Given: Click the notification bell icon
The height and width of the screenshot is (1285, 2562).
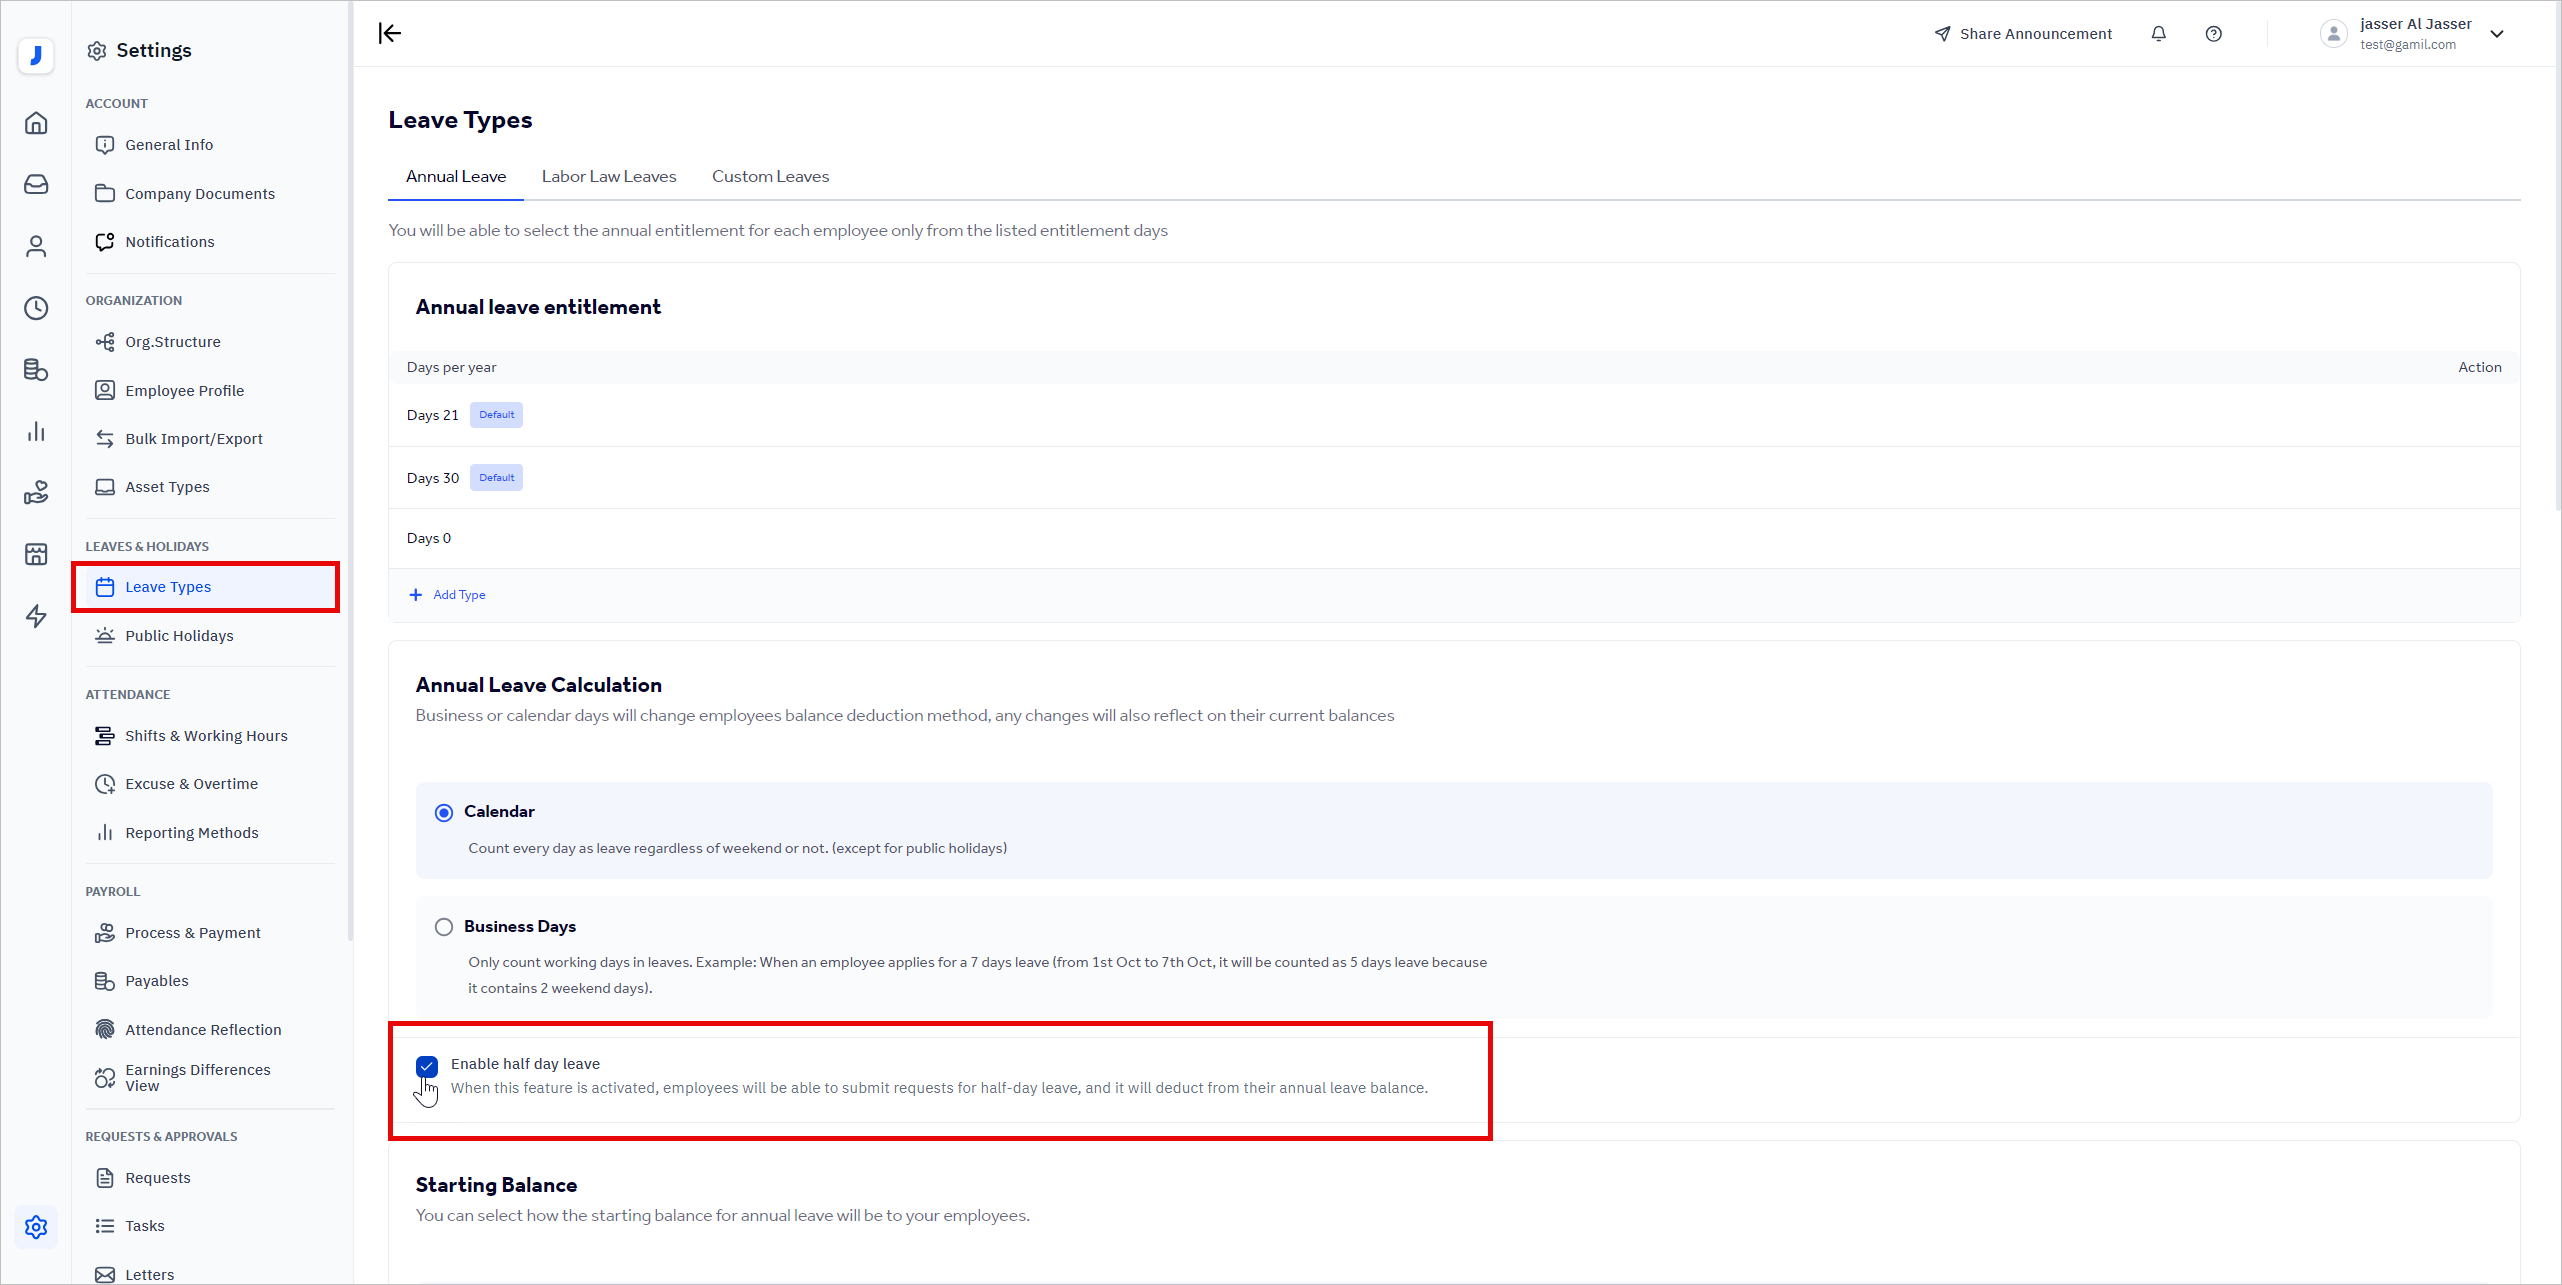Looking at the screenshot, I should click(x=2158, y=34).
